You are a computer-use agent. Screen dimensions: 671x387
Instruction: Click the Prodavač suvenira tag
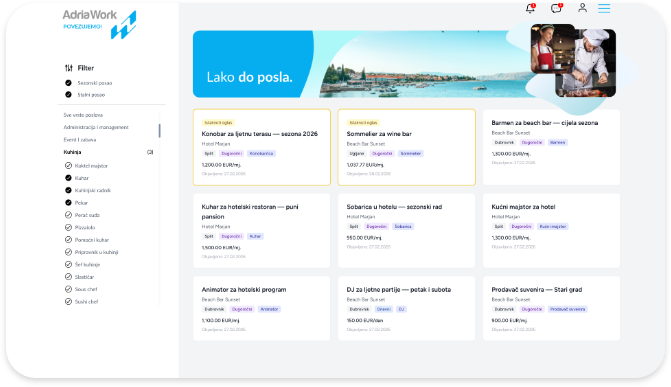pyautogui.click(x=567, y=309)
